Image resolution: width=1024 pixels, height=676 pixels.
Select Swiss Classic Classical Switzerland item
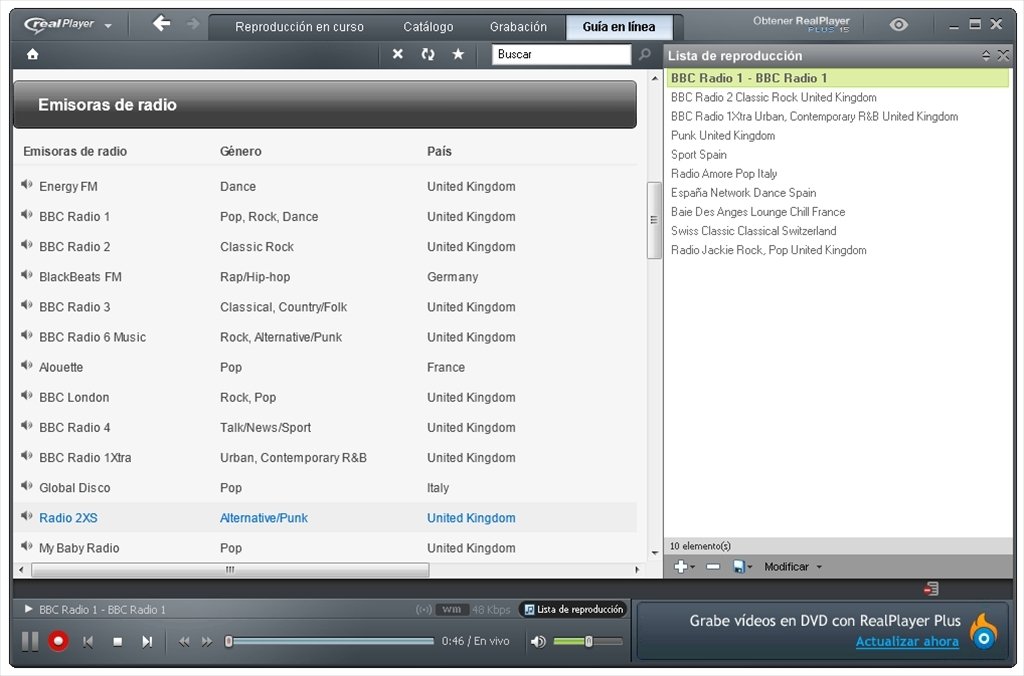754,231
